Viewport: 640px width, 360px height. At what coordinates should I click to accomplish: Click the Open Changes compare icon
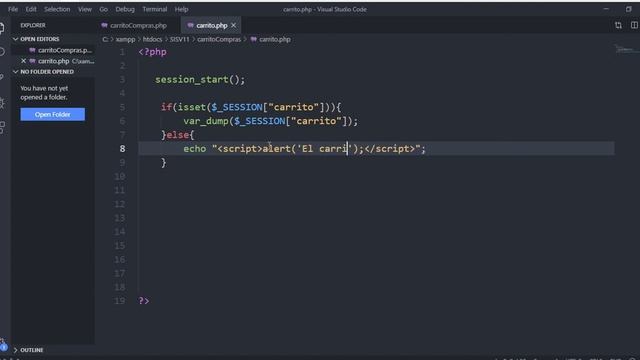pyautogui.click(x=618, y=25)
